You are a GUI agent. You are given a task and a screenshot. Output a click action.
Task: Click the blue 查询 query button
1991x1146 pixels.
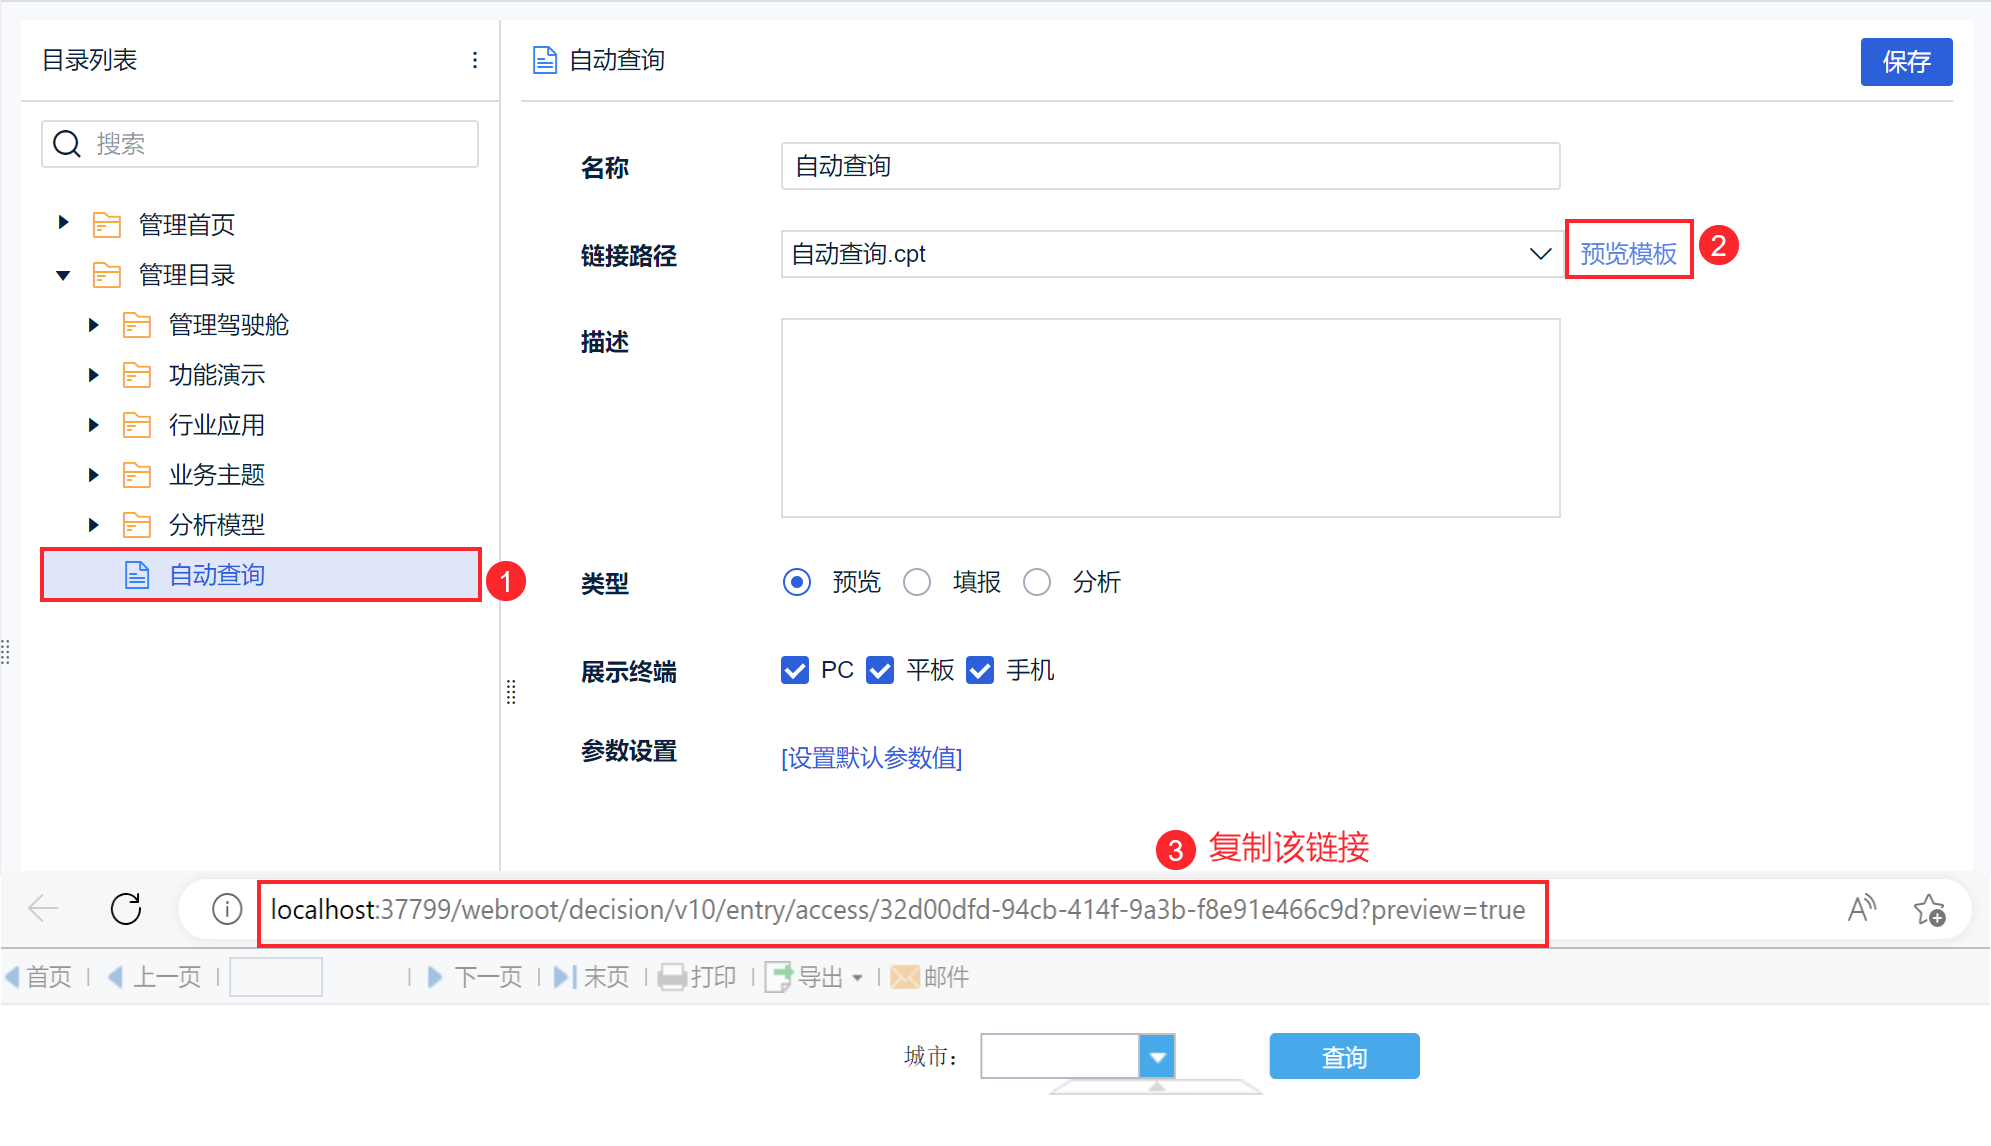tap(1344, 1057)
